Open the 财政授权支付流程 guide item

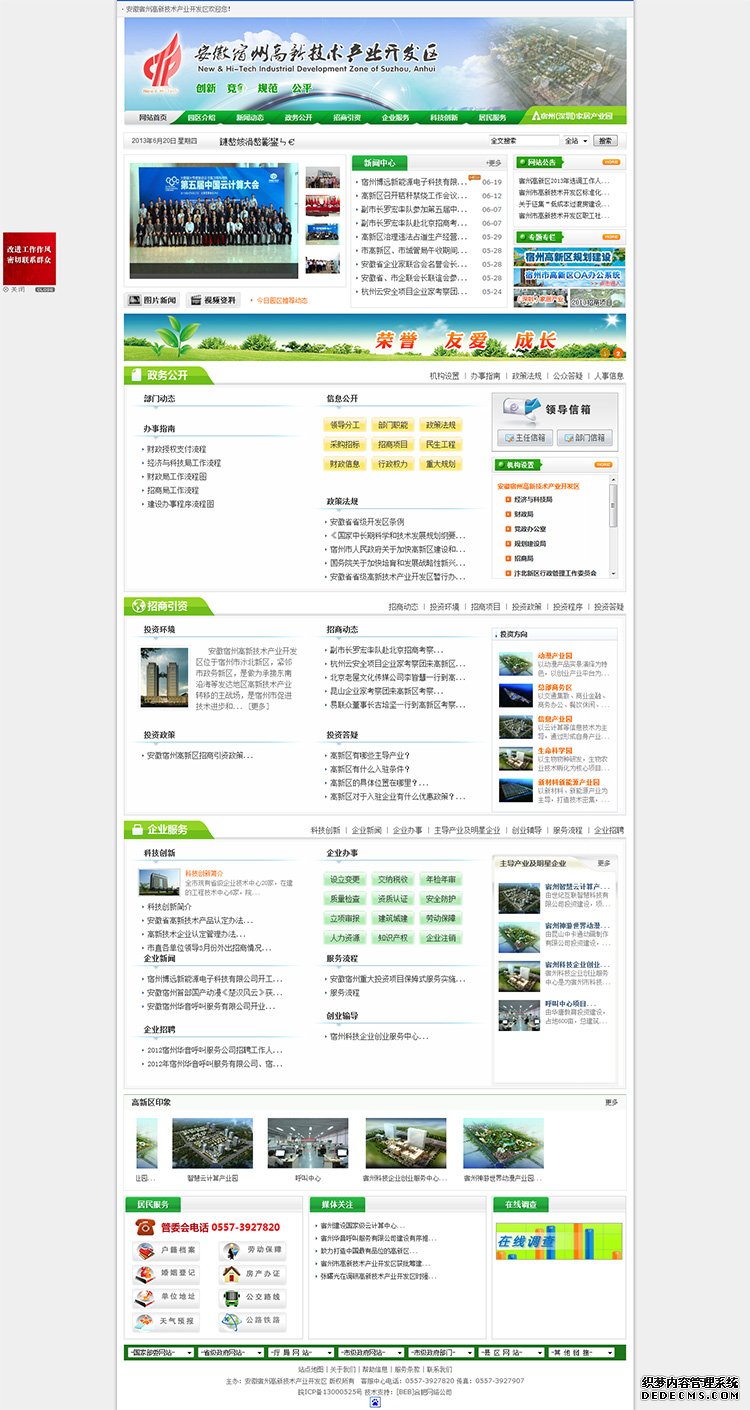pos(177,449)
